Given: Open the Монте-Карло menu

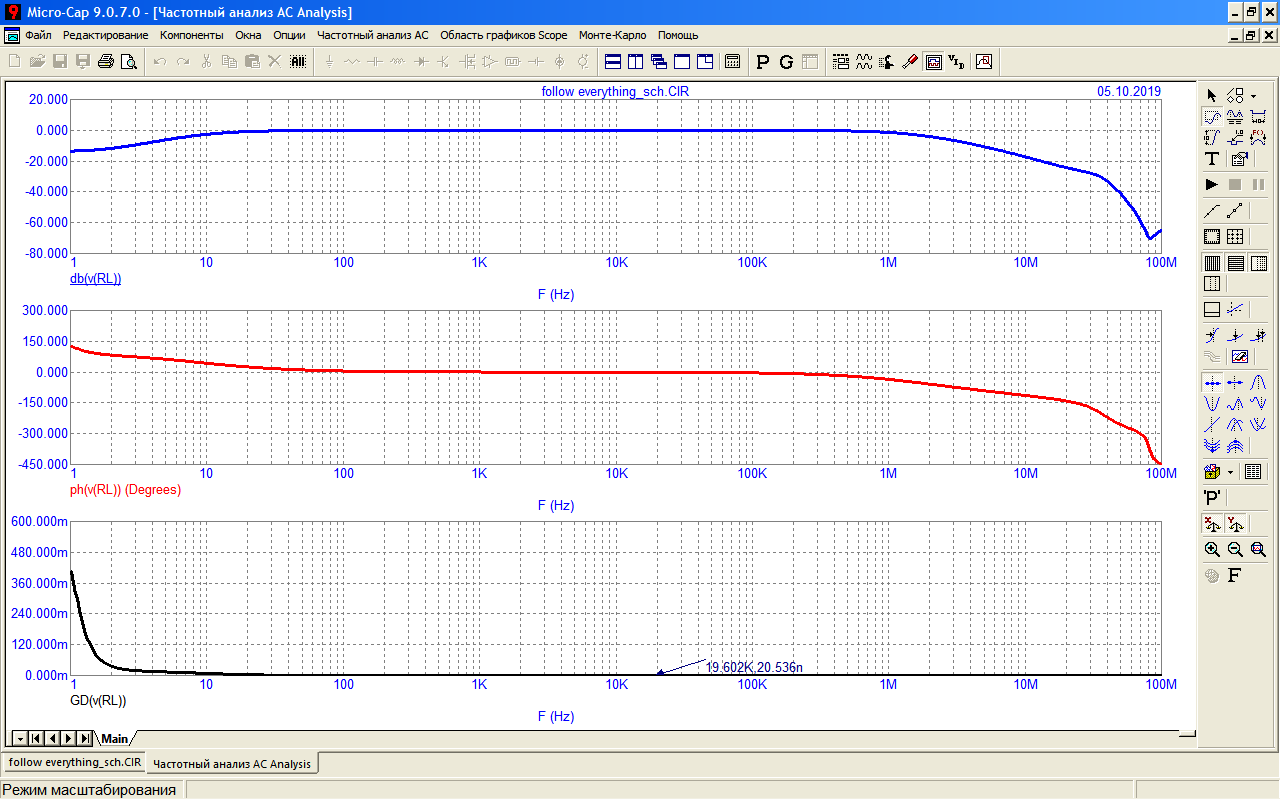Looking at the screenshot, I should (613, 35).
